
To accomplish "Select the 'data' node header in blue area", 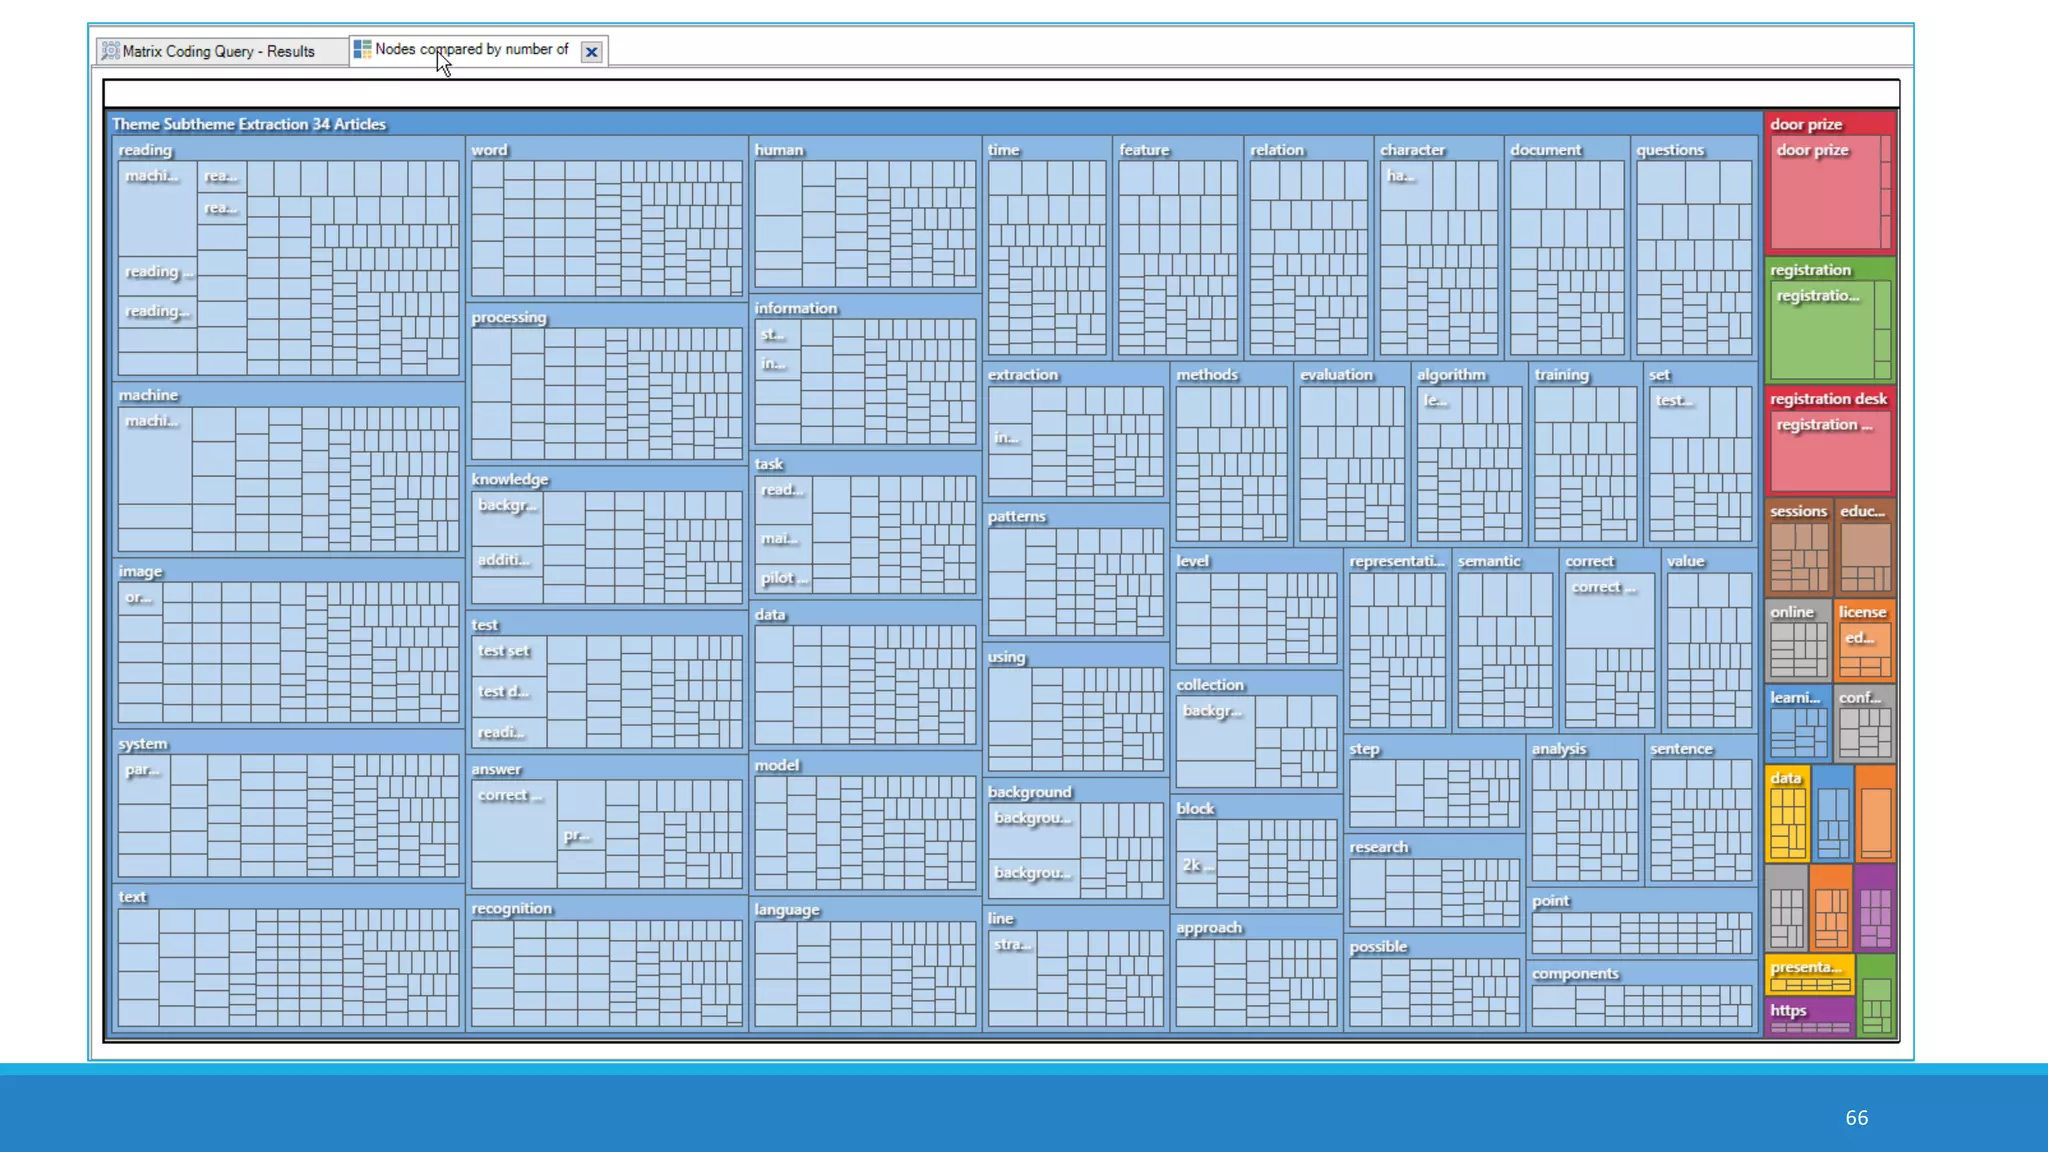I will coord(770,615).
